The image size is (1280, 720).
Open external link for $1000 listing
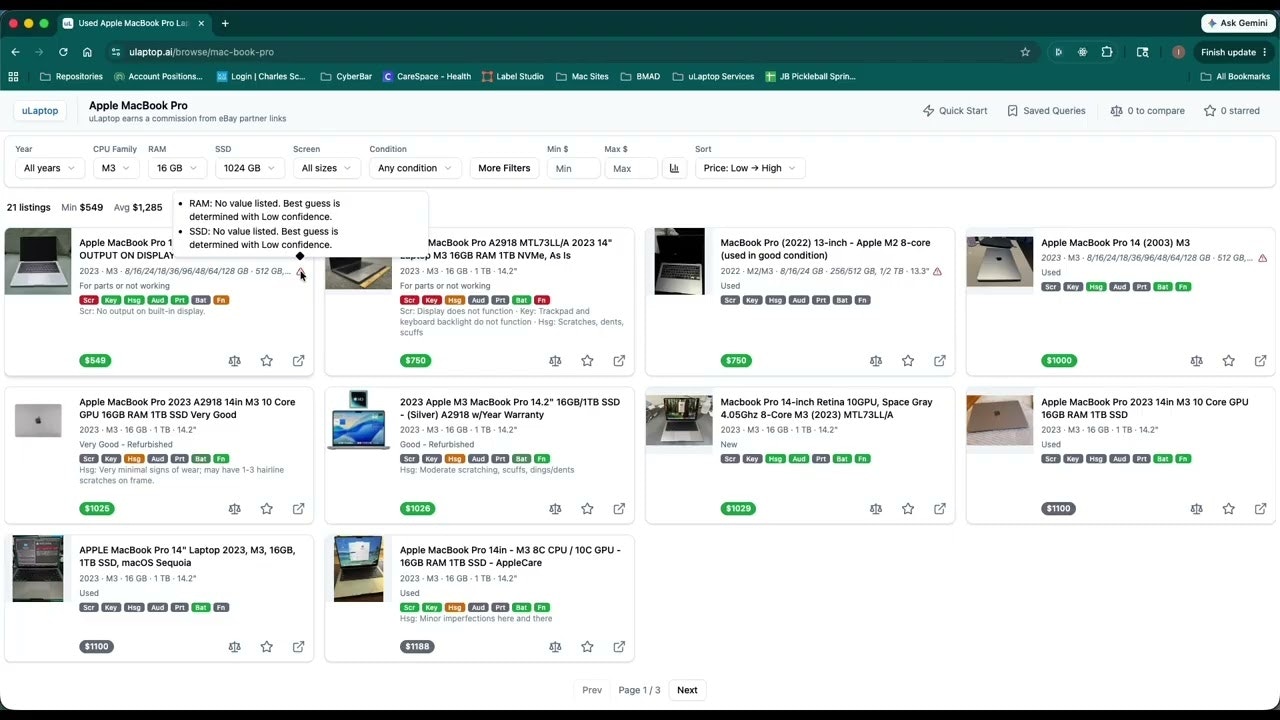click(1261, 361)
